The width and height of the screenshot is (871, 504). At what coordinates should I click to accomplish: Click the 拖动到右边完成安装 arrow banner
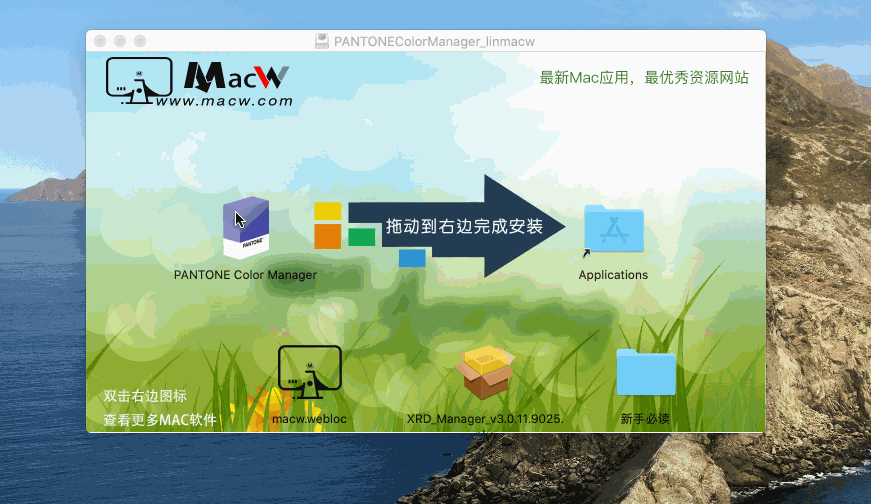click(x=464, y=227)
